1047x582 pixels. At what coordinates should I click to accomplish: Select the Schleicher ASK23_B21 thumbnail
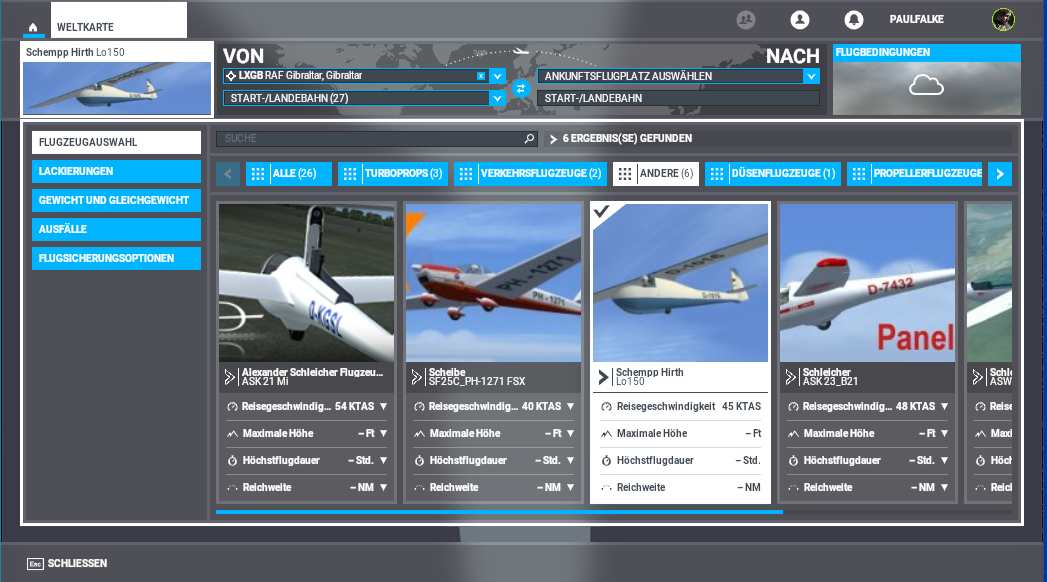tap(867, 283)
